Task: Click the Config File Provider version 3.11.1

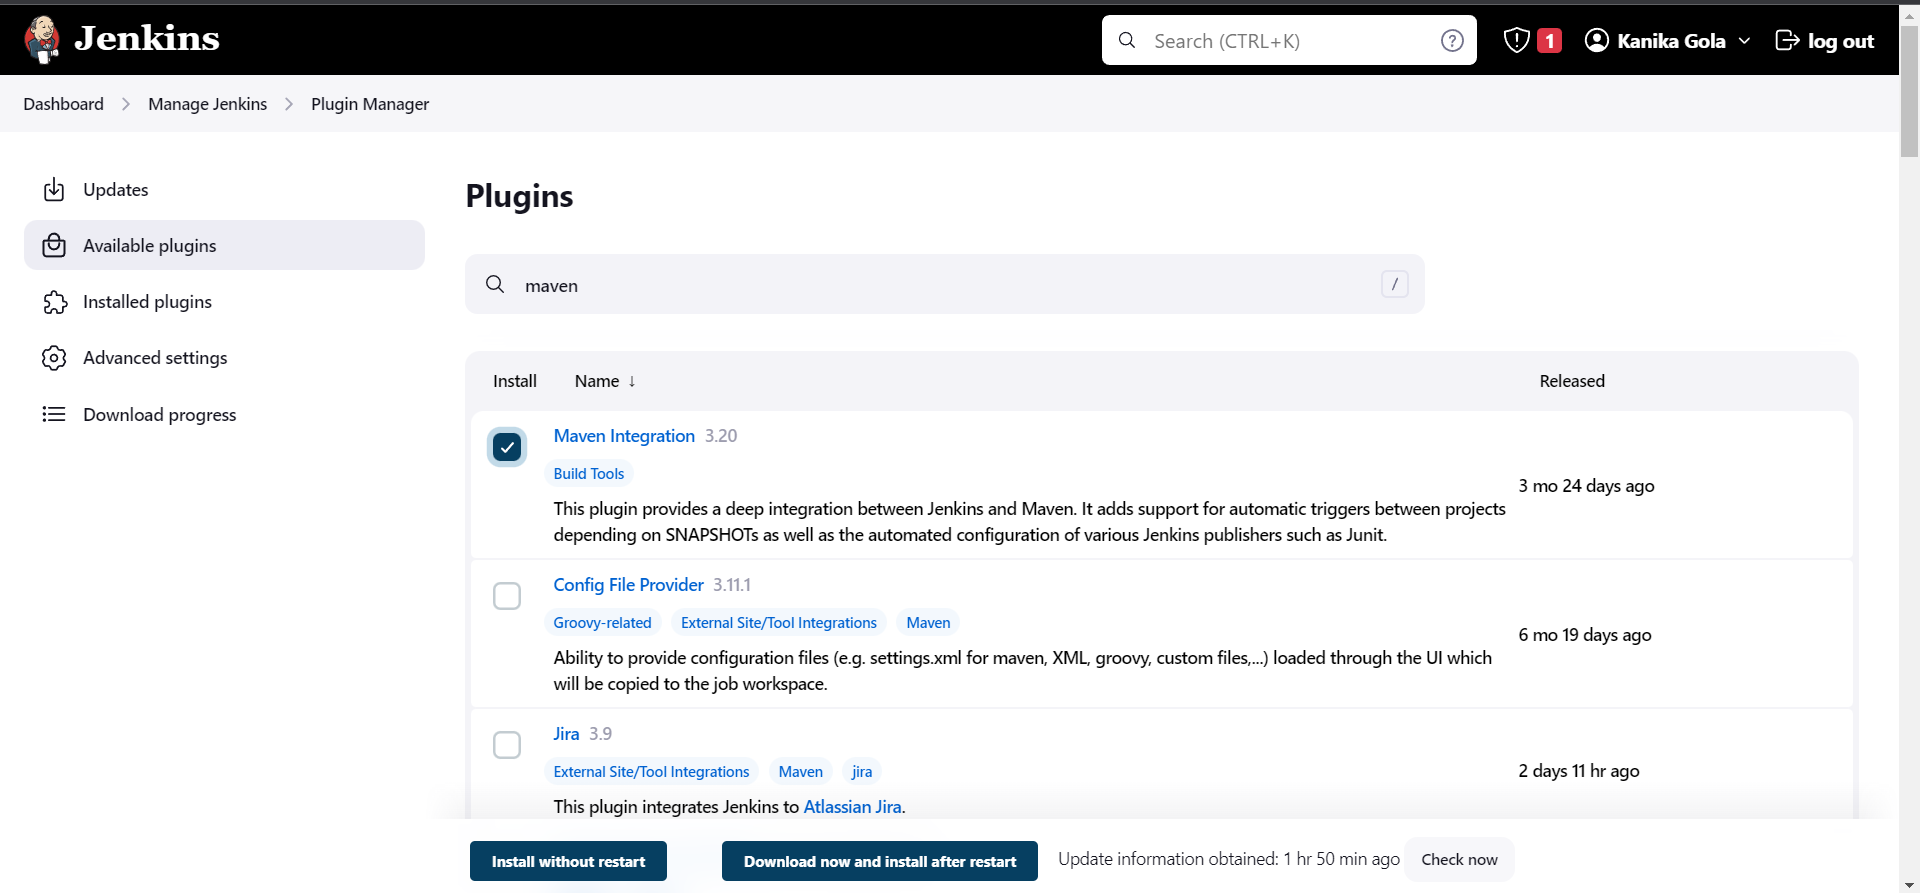Action: point(732,585)
